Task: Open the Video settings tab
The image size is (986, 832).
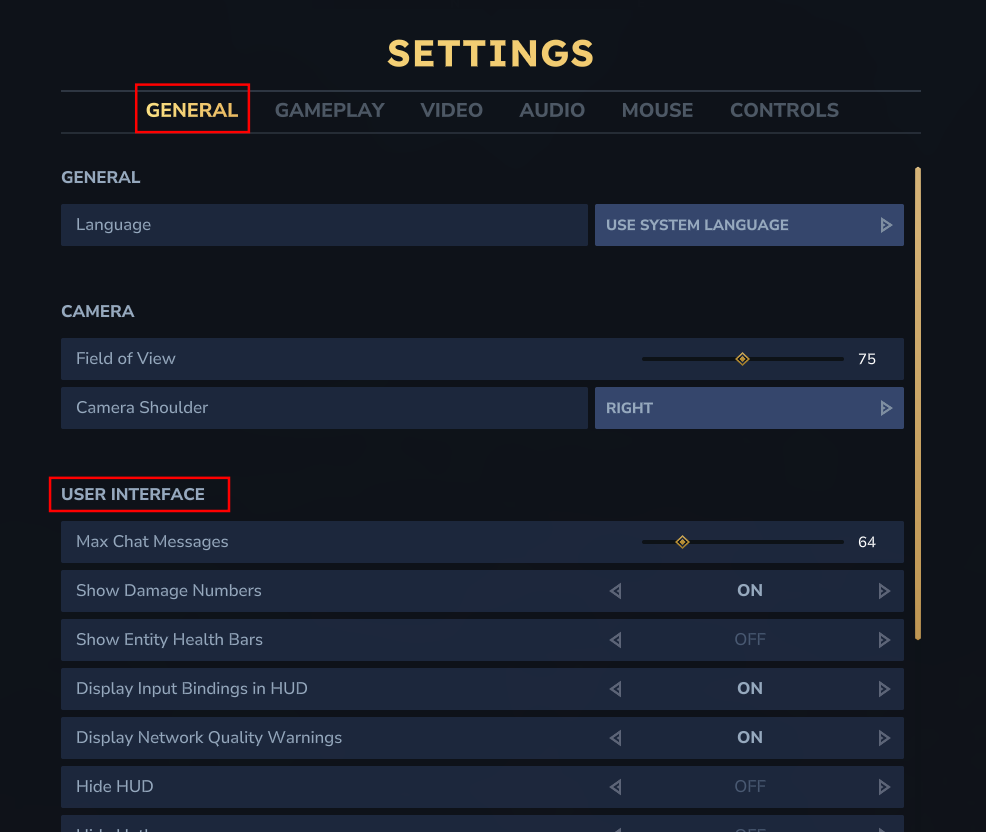Action: coord(451,110)
